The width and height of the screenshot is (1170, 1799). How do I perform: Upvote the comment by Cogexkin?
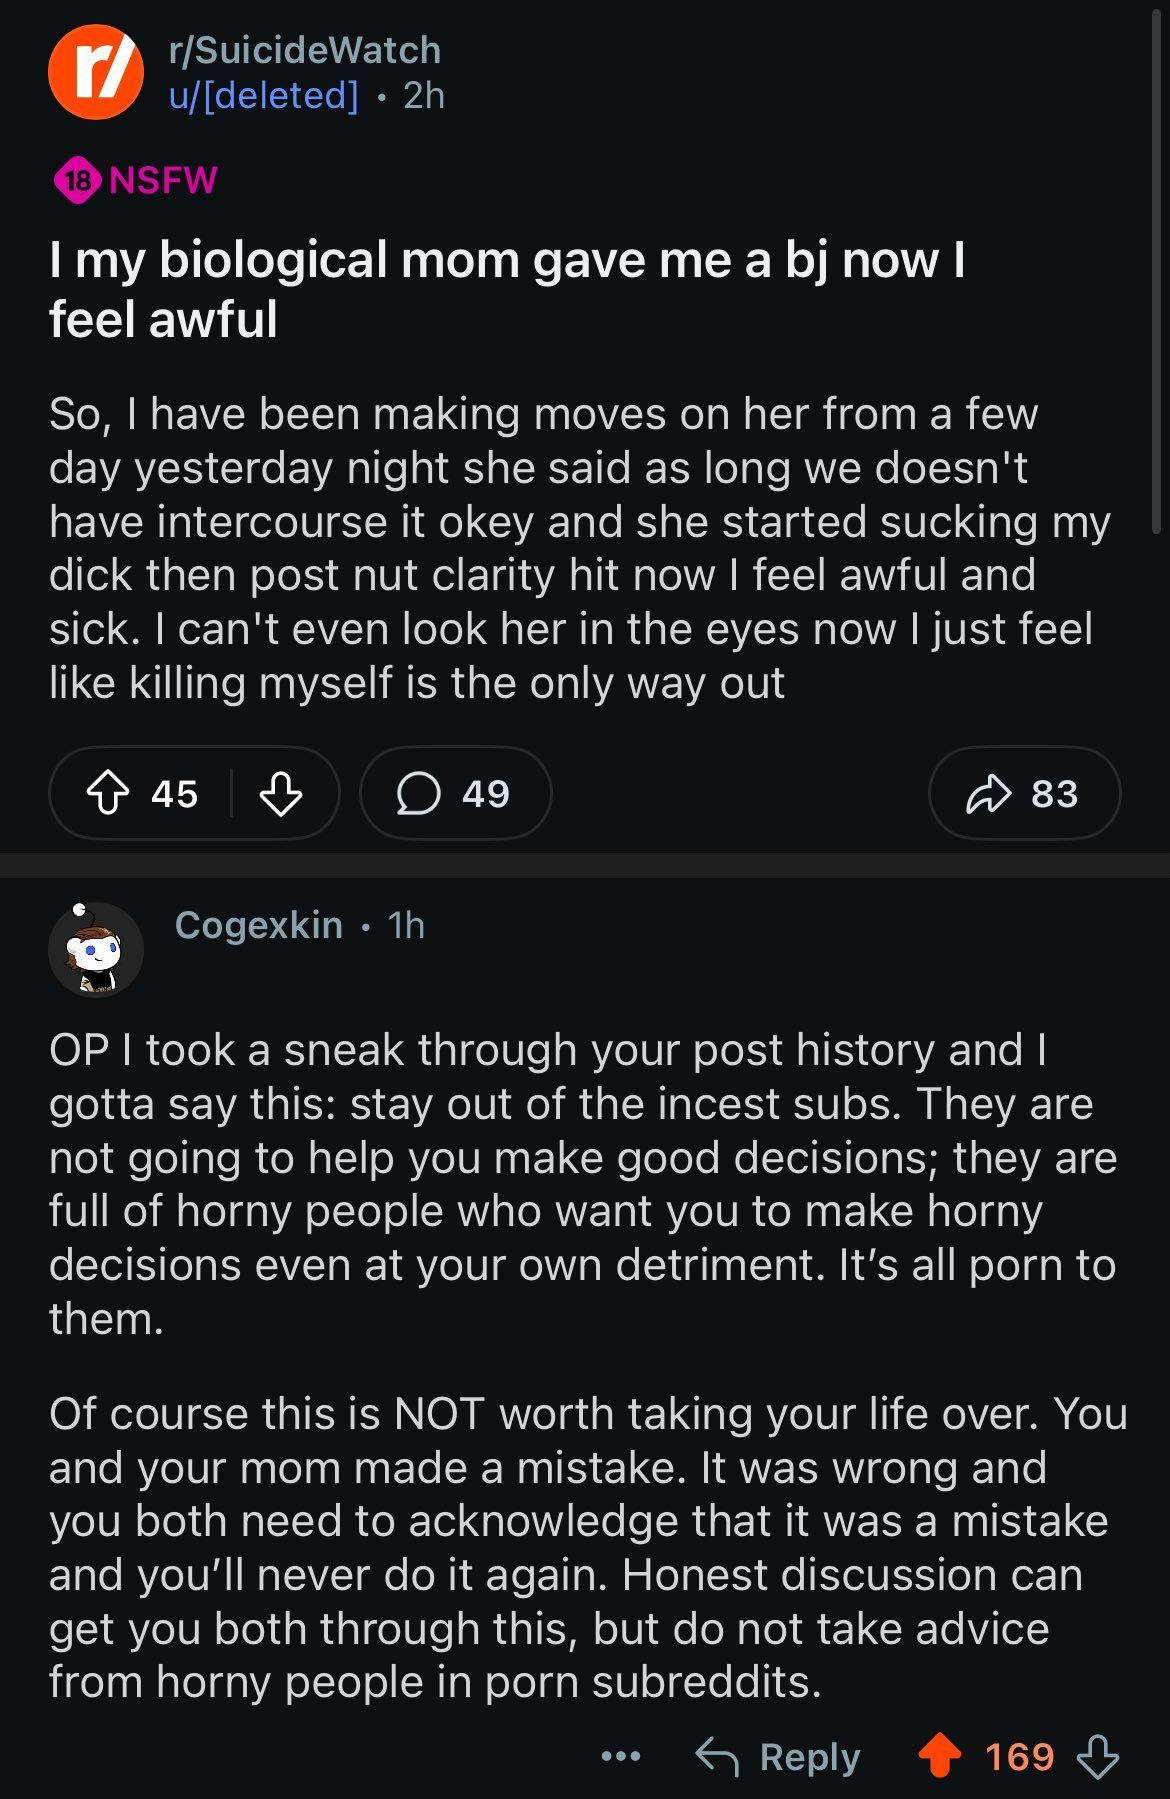coord(939,1755)
